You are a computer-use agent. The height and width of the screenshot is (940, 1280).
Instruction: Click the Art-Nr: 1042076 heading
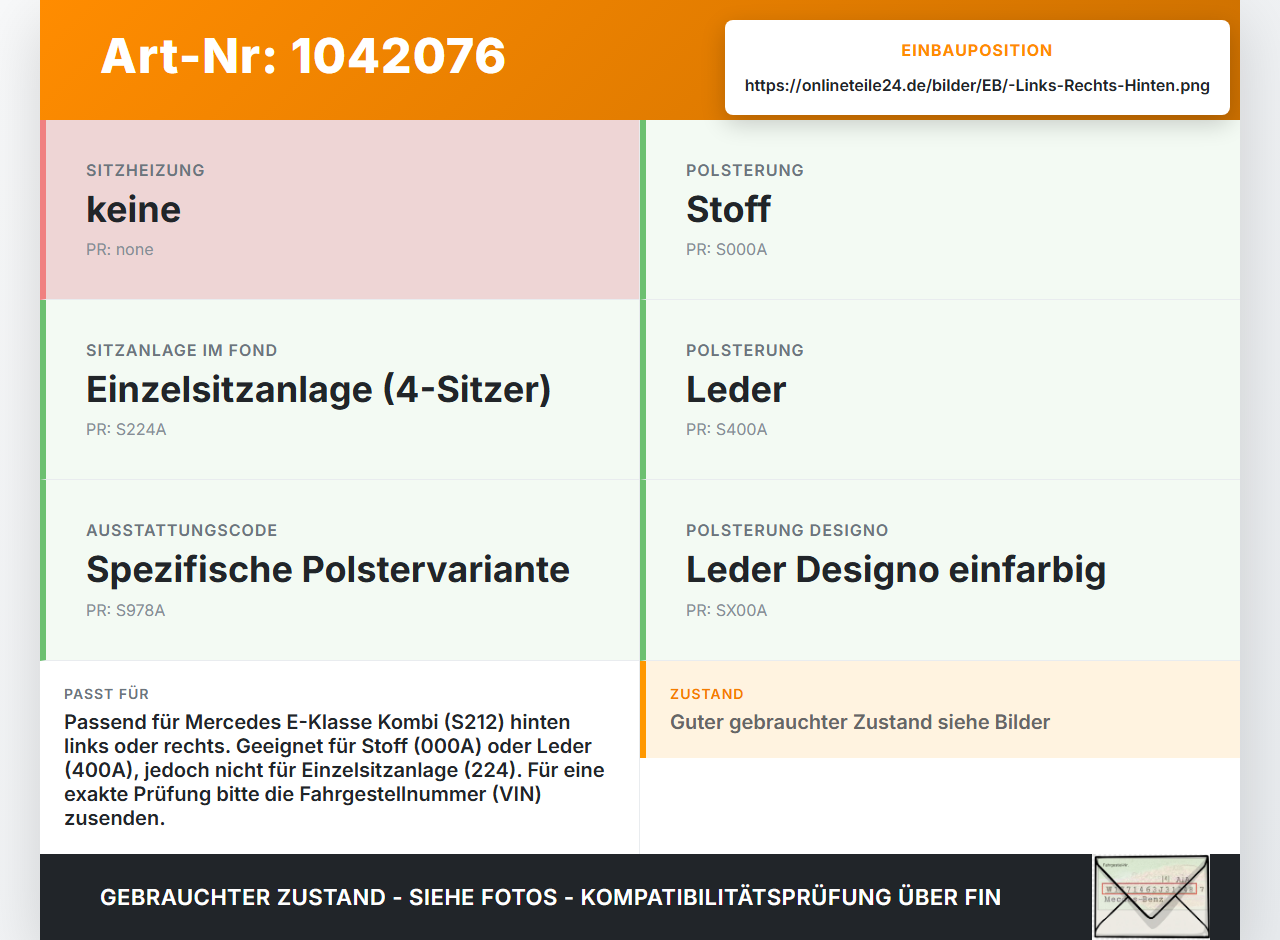click(303, 56)
